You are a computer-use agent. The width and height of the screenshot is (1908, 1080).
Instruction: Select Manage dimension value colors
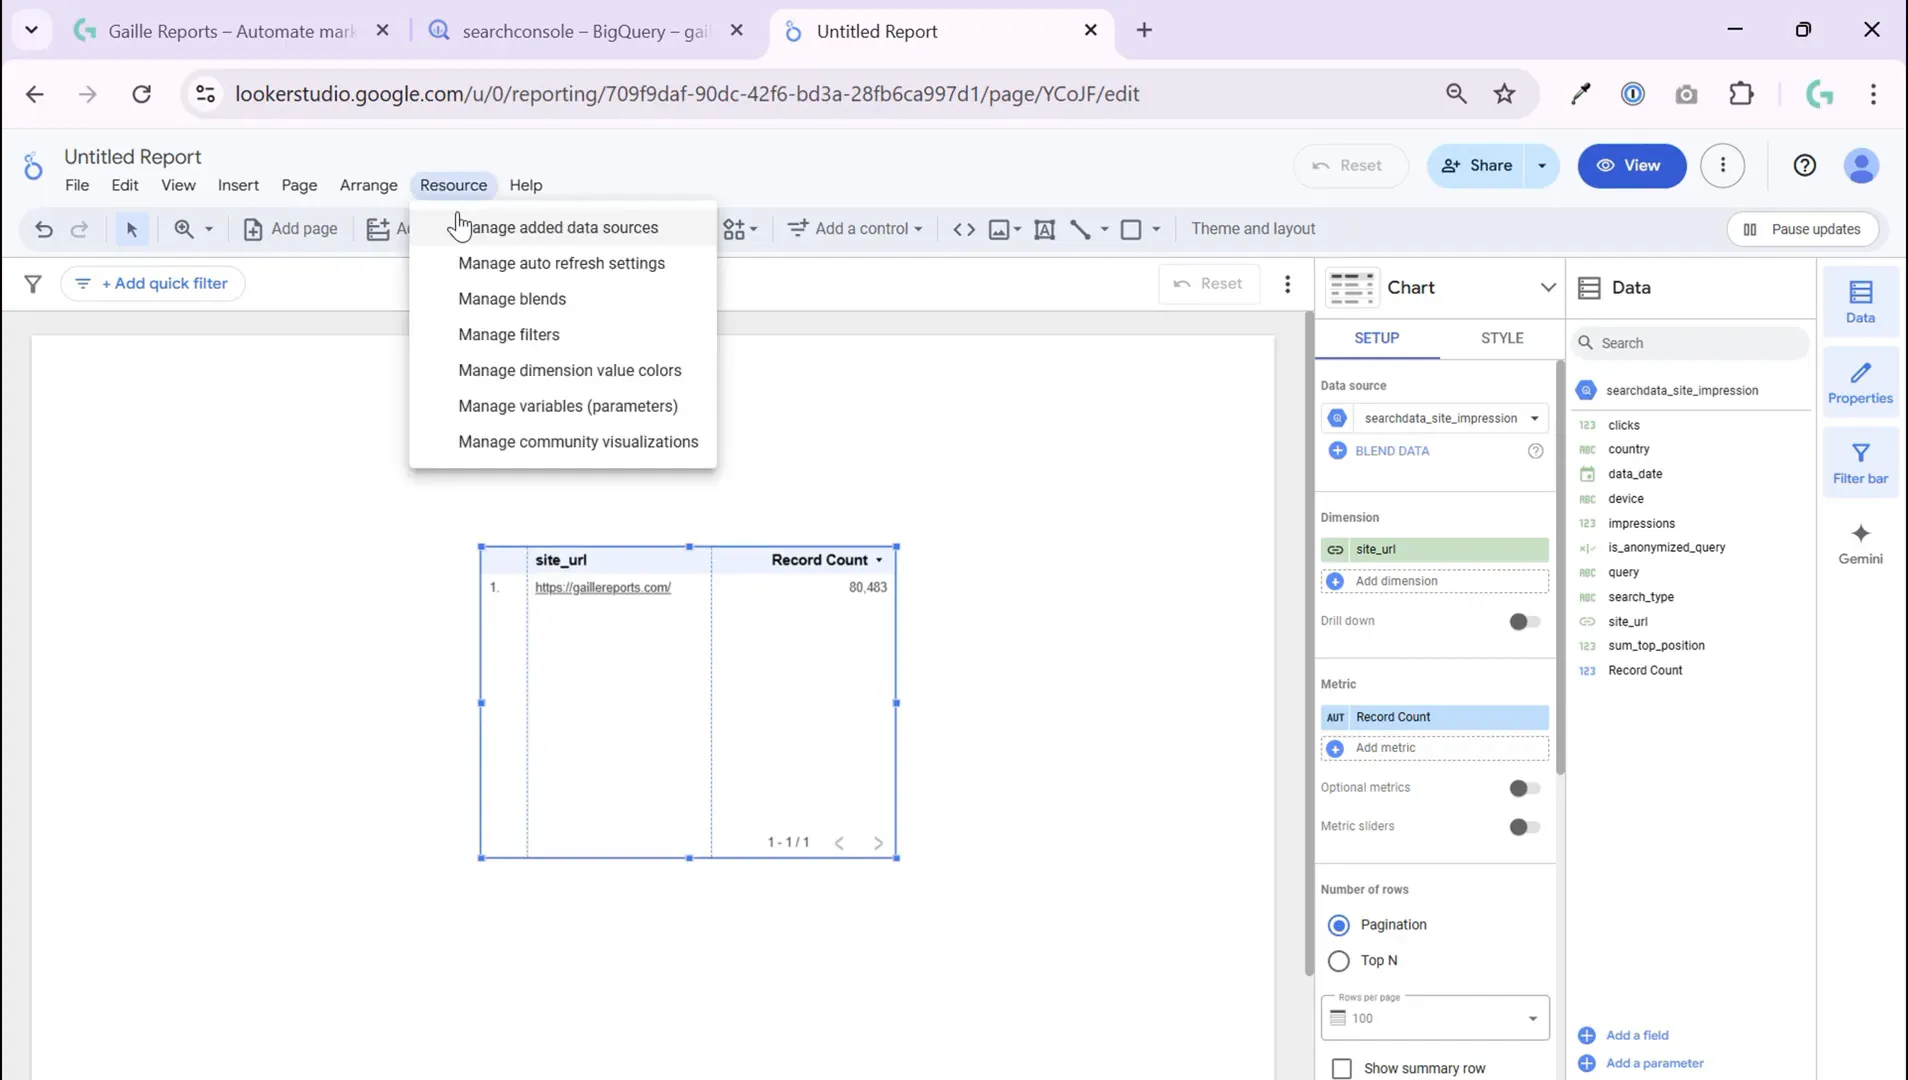coord(563,371)
